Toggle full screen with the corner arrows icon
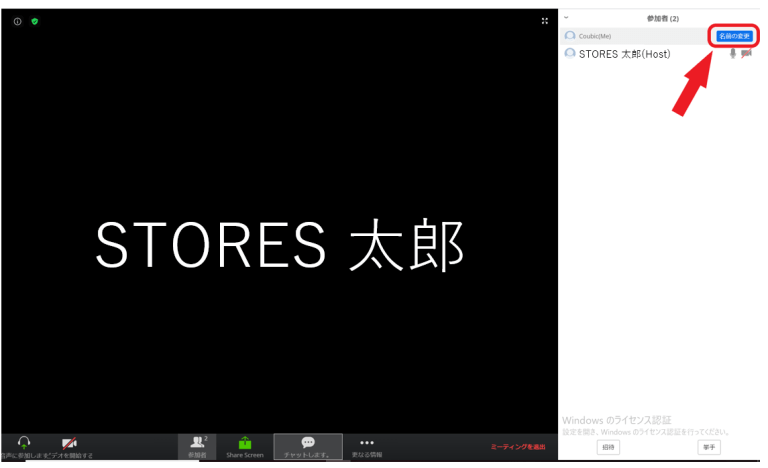Screen dimensions: 768x468 click(x=545, y=21)
